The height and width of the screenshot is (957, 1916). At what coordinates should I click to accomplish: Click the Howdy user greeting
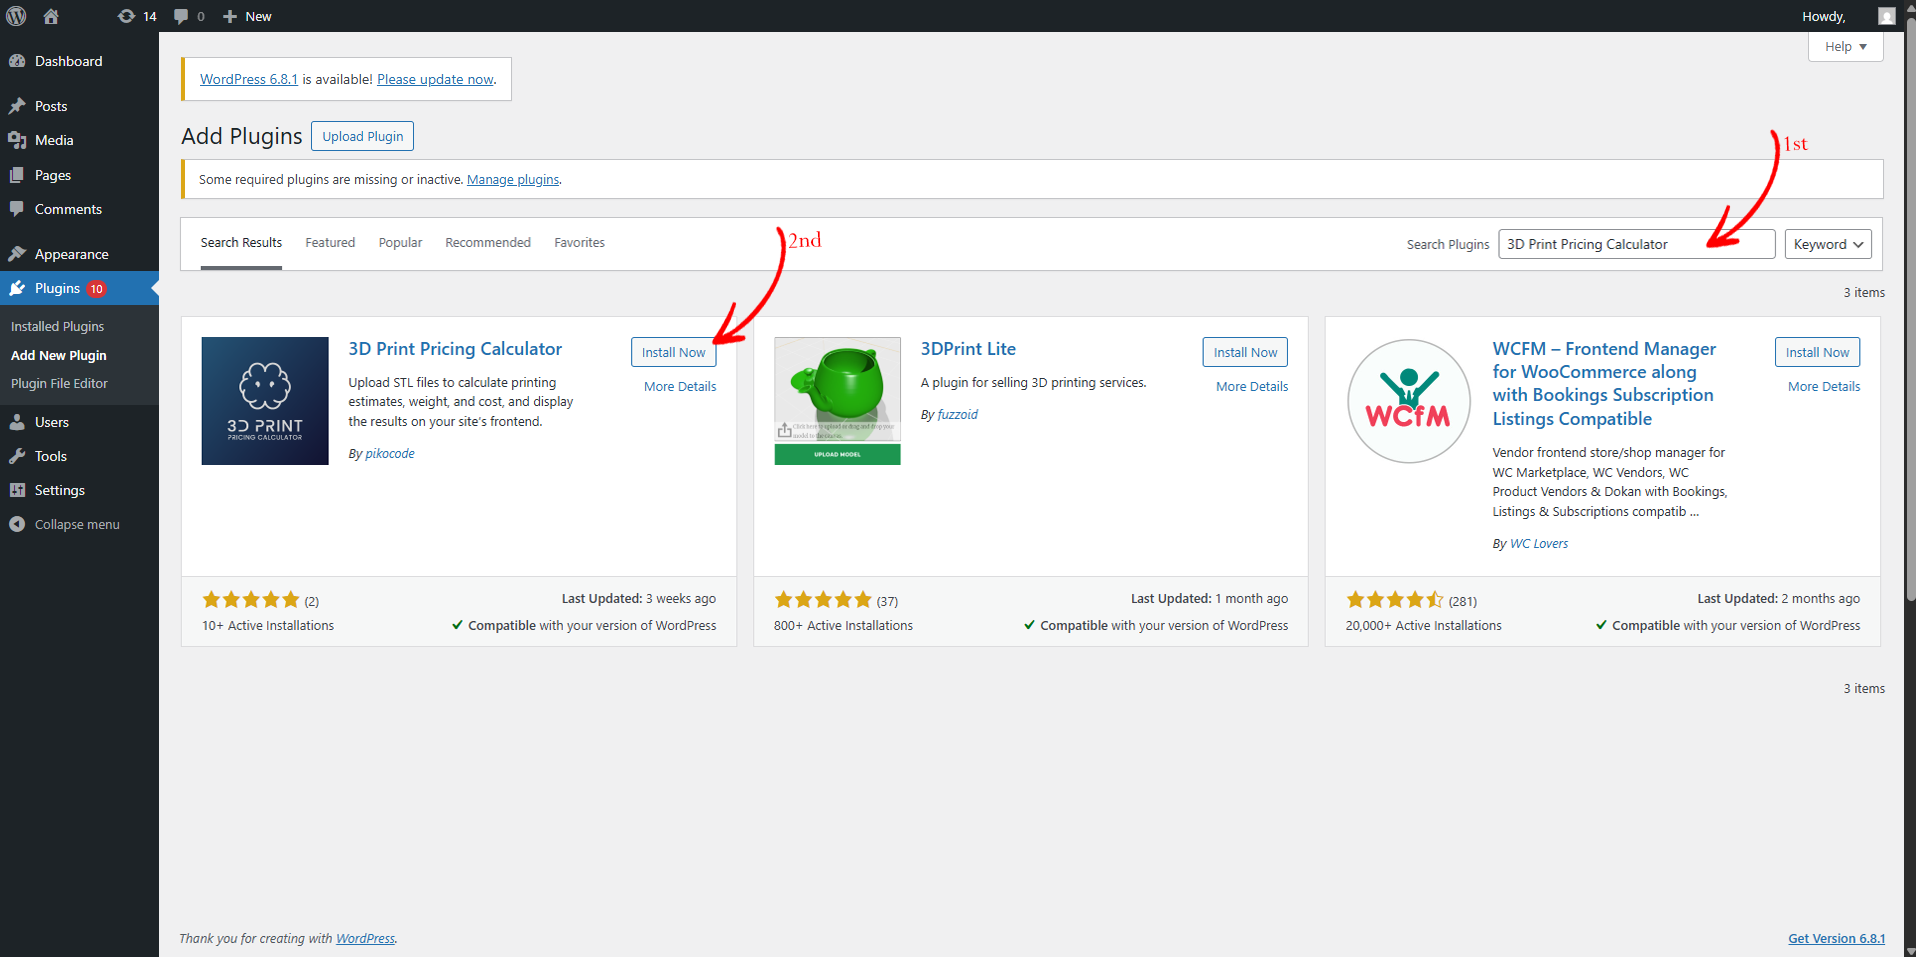(1823, 16)
